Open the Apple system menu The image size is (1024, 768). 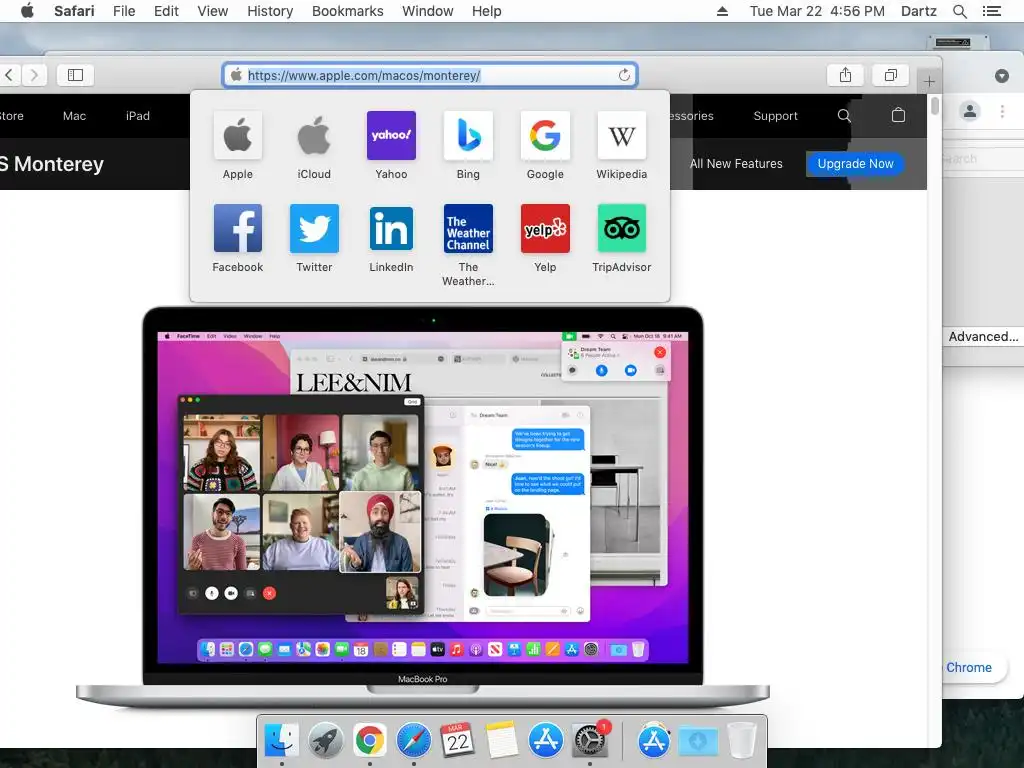point(27,10)
